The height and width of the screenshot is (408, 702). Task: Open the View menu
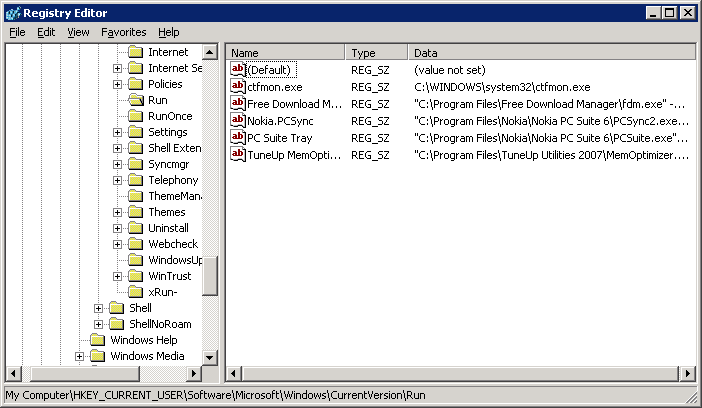[78, 32]
